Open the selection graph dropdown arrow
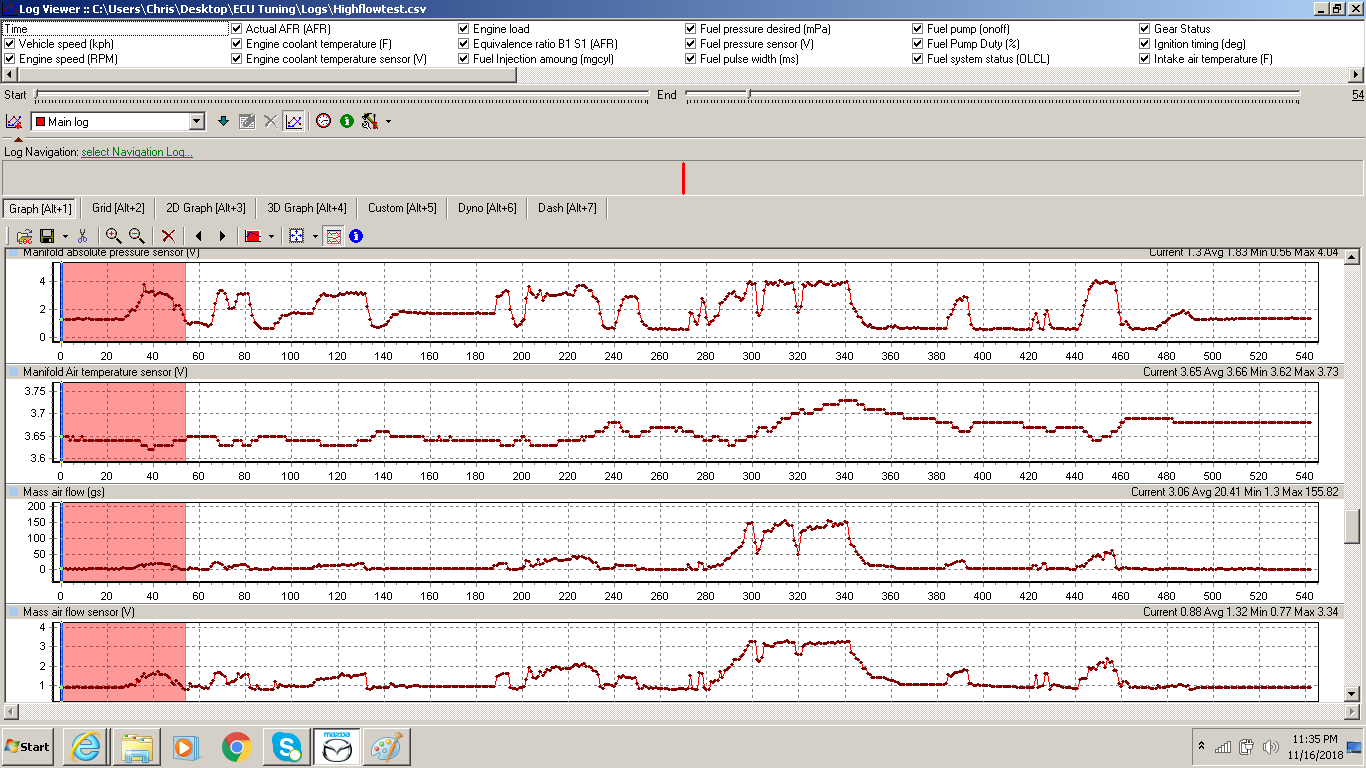This screenshot has height=768, width=1366. coord(271,237)
